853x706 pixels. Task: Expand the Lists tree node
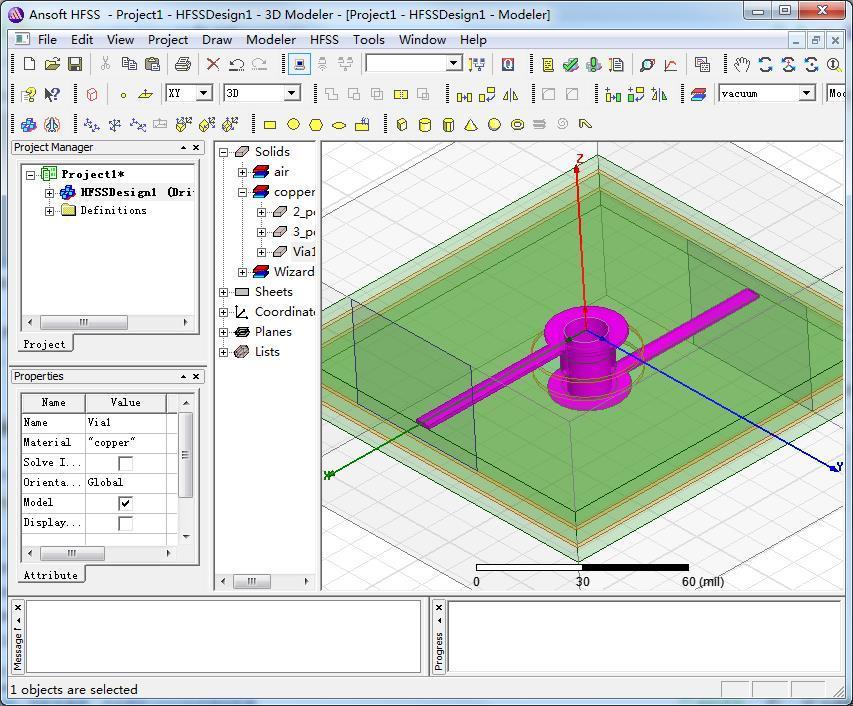pyautogui.click(x=223, y=352)
